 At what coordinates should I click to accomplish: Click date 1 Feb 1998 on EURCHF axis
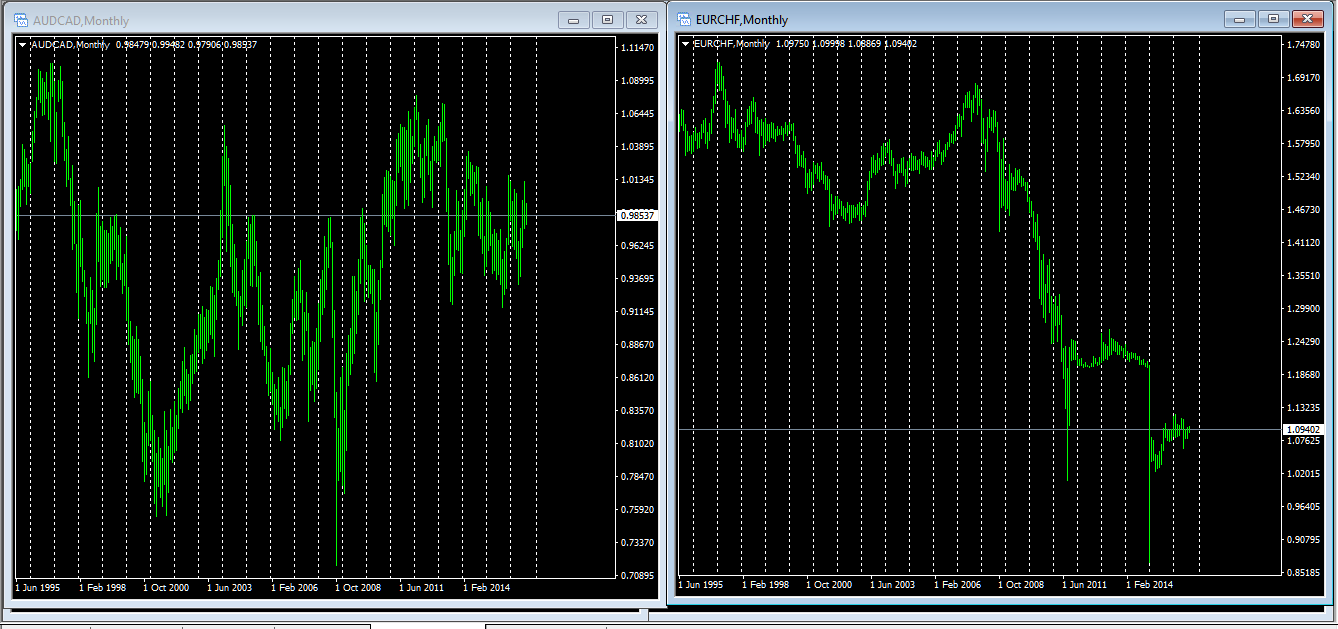[766, 584]
